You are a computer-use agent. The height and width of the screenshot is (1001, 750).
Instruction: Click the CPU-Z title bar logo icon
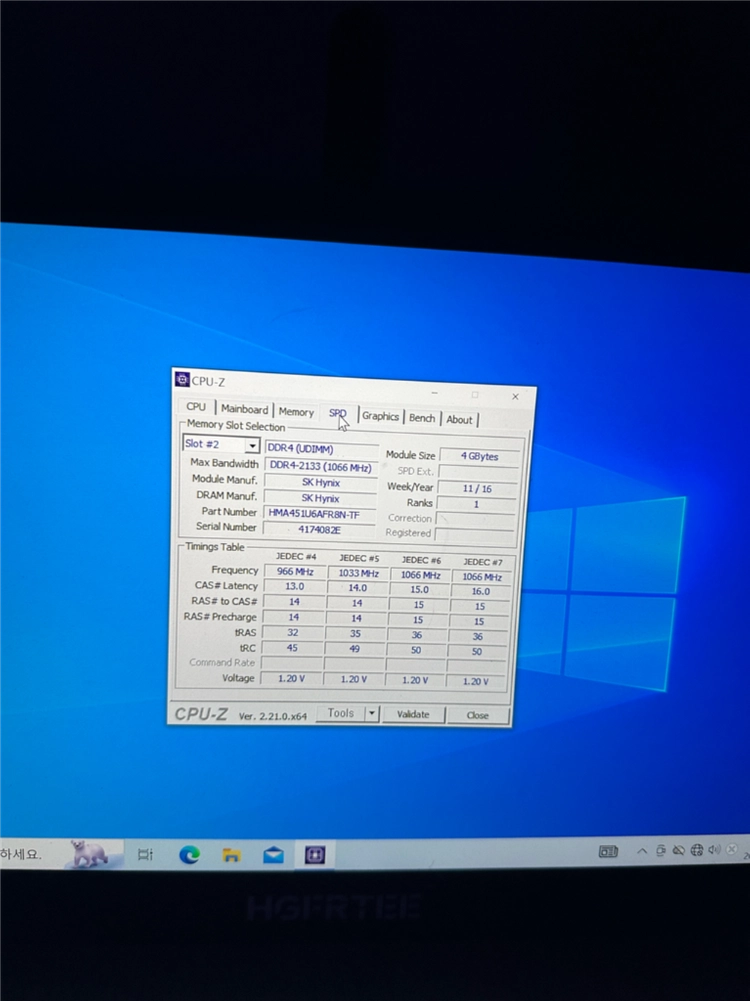tap(182, 380)
